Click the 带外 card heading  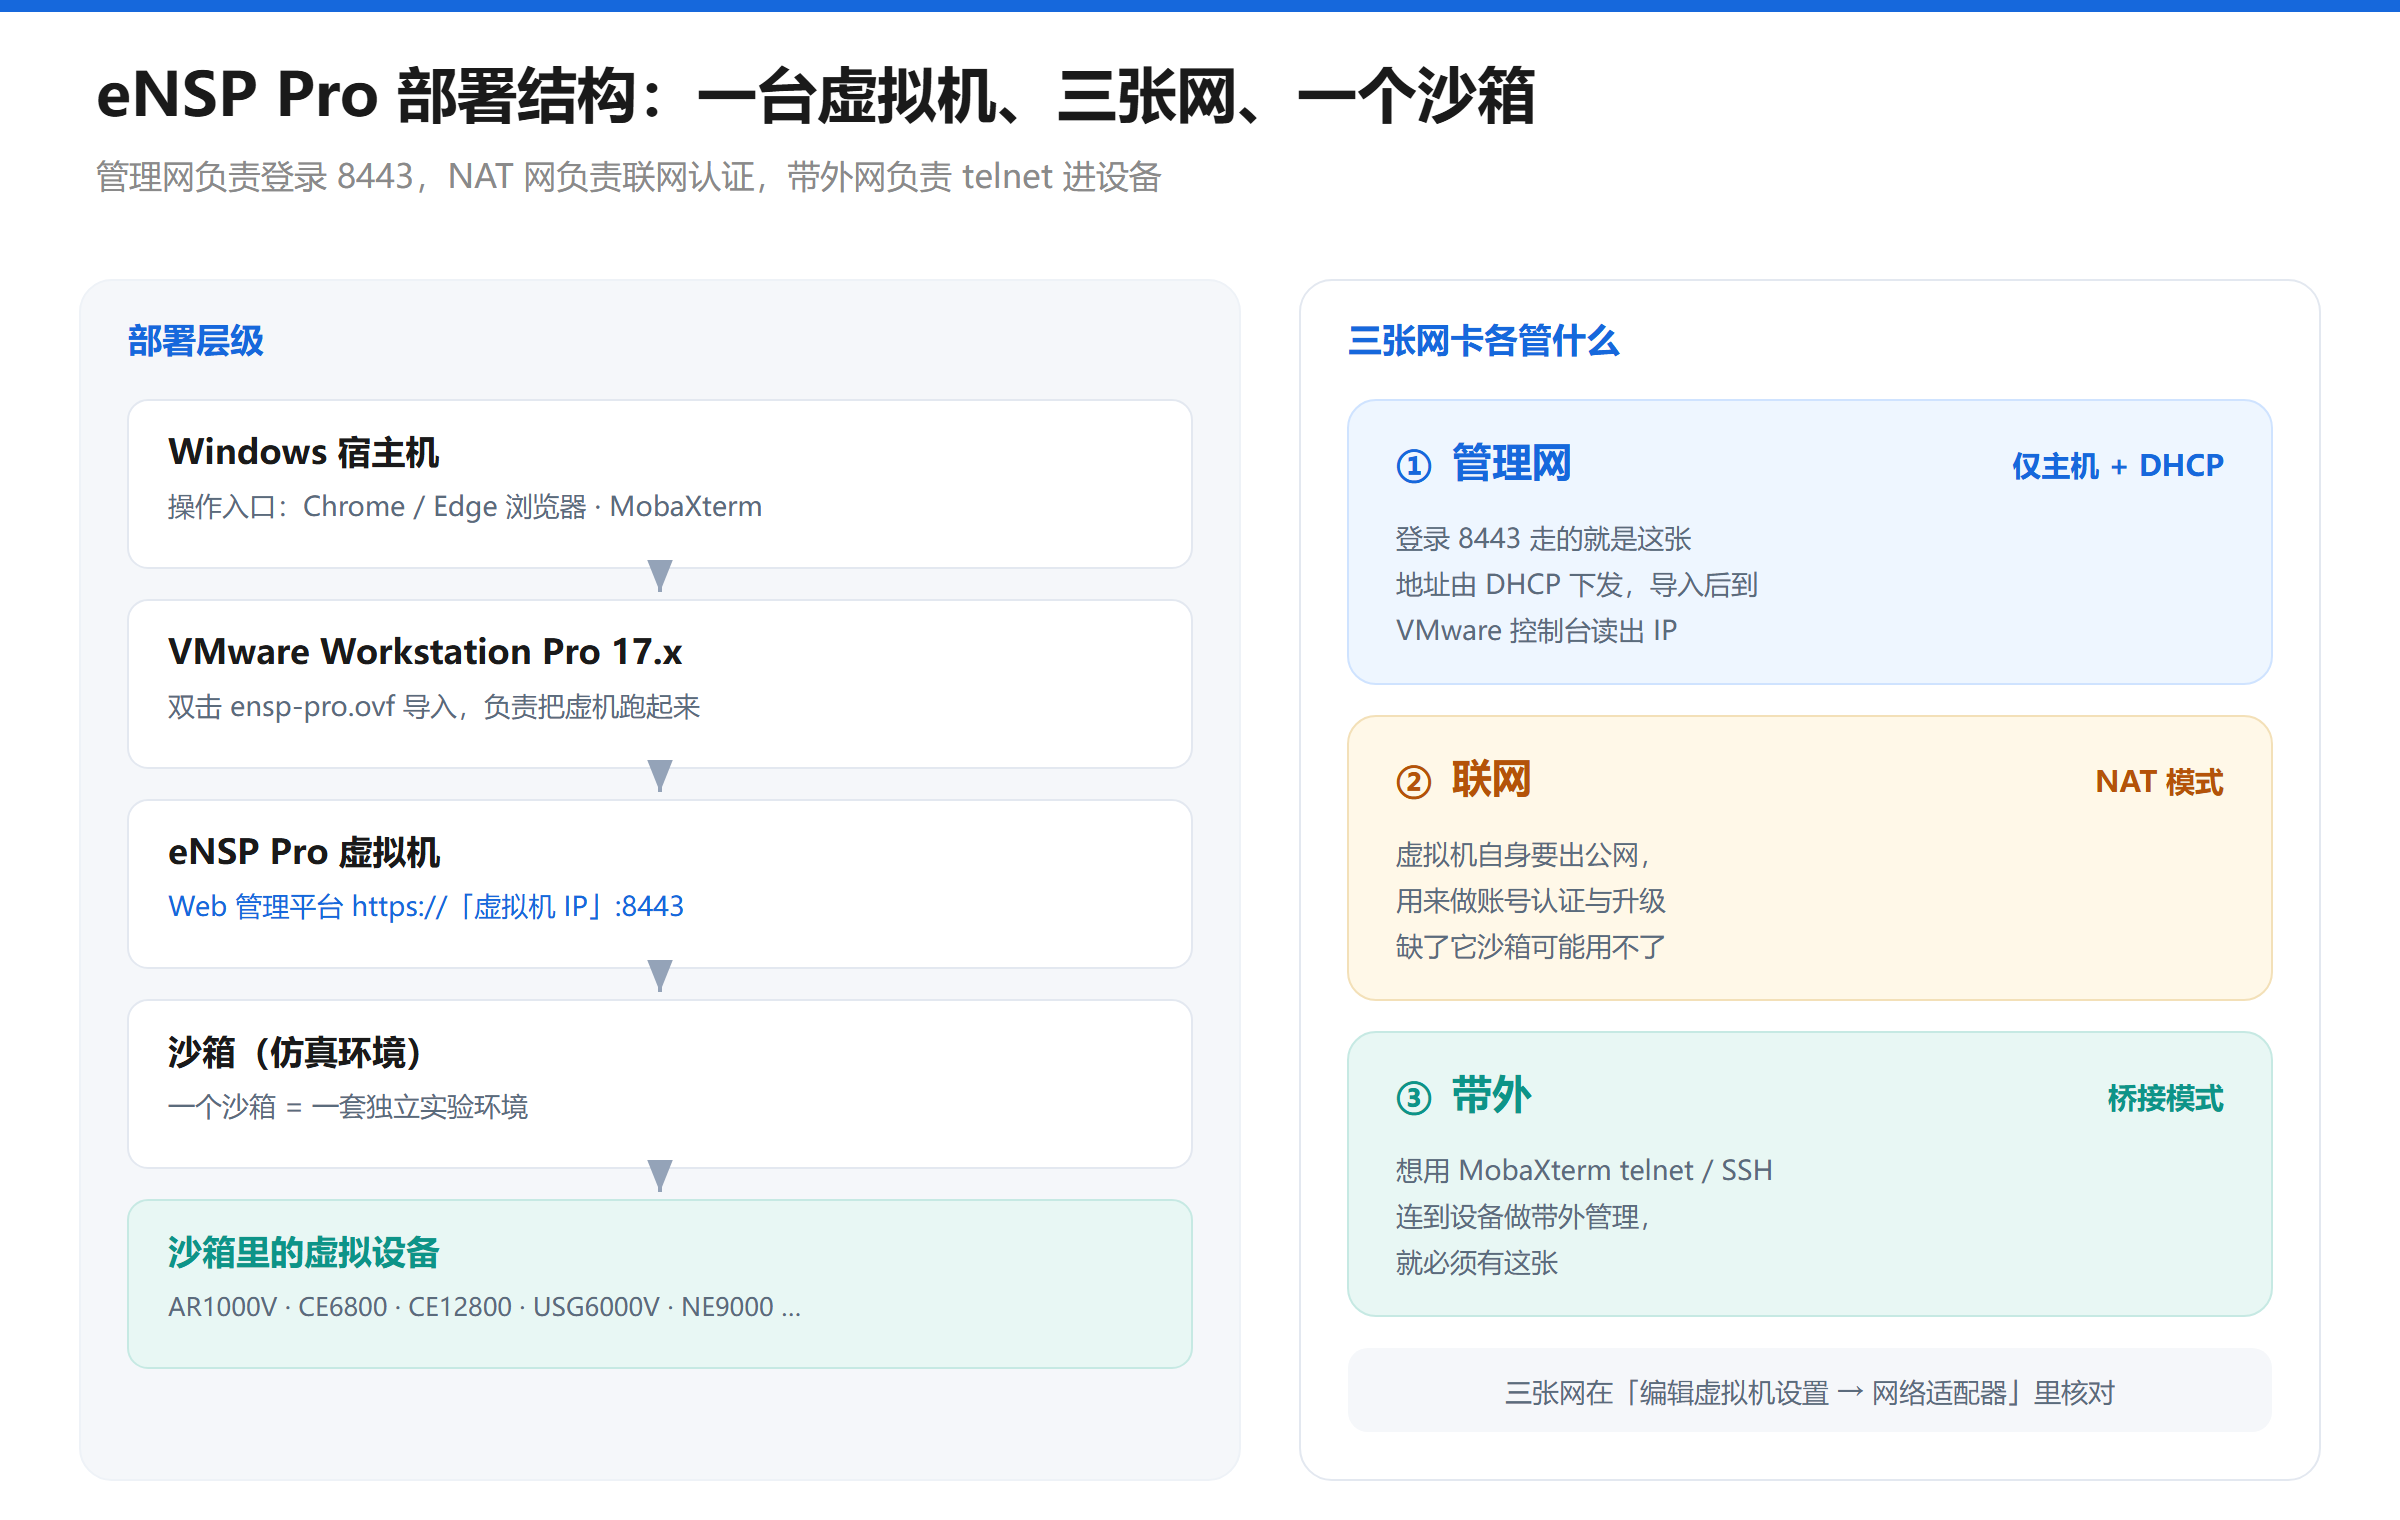(1491, 1095)
